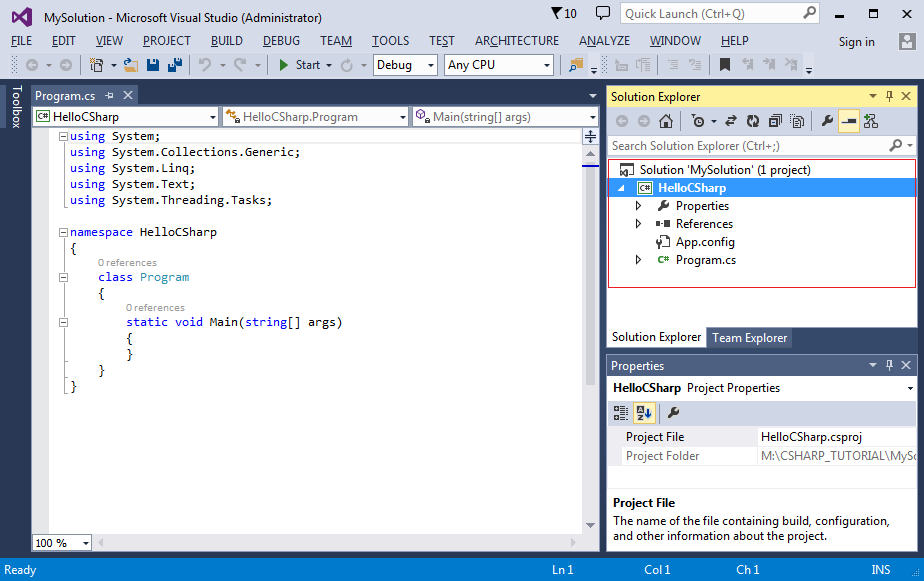Open the ARCHITECTURE menu
This screenshot has height=581, width=924.
click(x=517, y=41)
